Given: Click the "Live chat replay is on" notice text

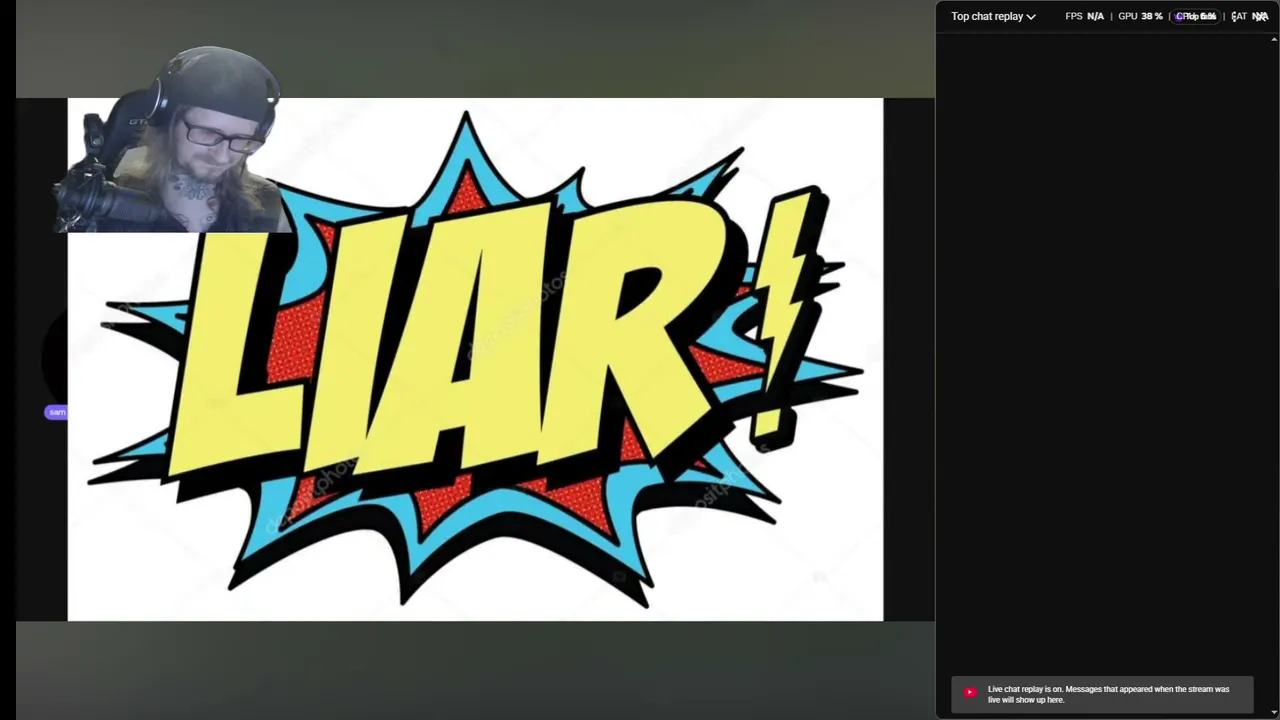Looking at the screenshot, I should pyautogui.click(x=1108, y=694).
